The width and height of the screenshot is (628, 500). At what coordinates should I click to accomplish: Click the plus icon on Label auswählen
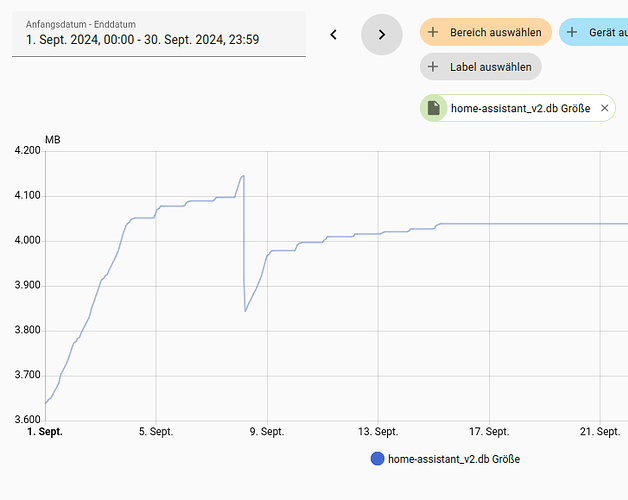(433, 67)
